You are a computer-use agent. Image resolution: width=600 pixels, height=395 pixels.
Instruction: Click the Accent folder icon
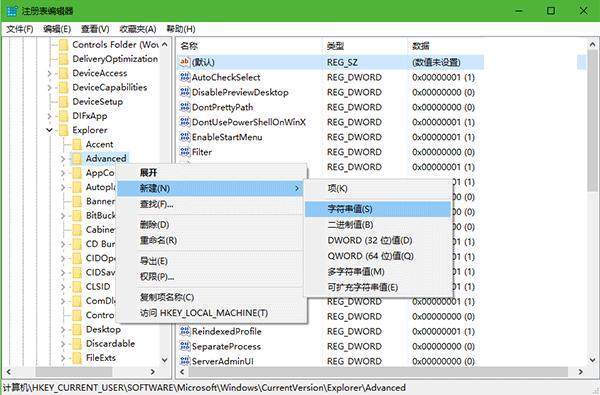77,144
